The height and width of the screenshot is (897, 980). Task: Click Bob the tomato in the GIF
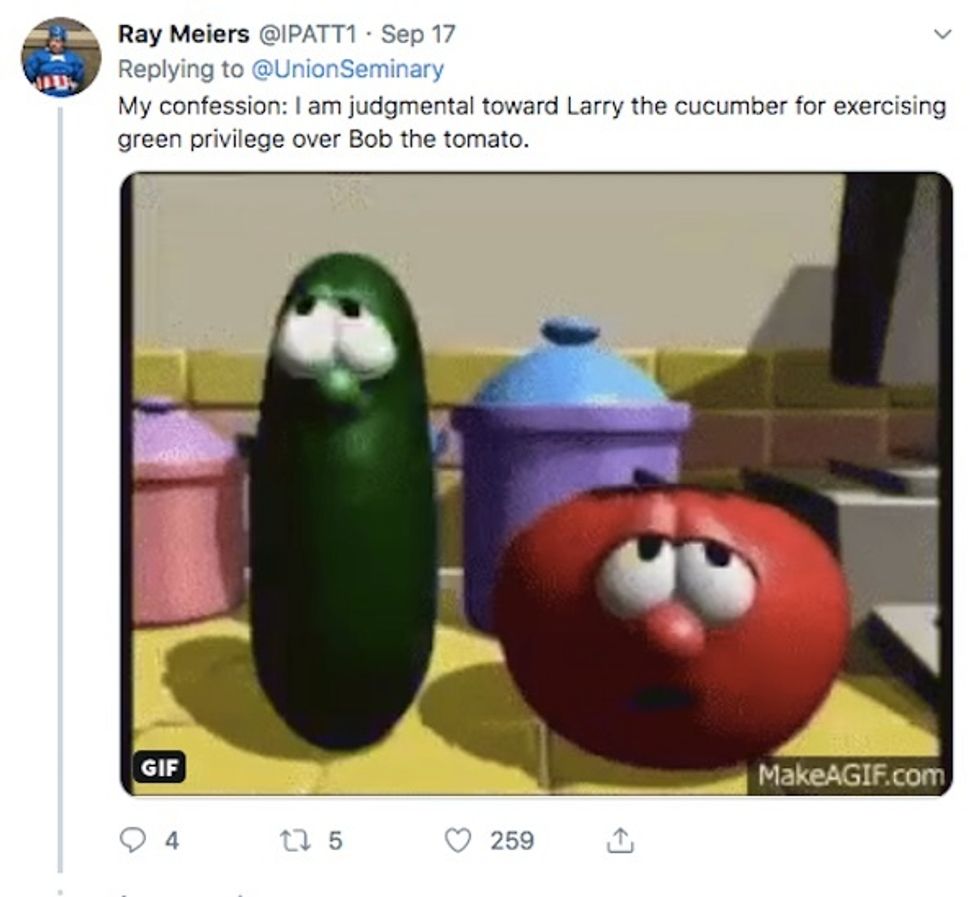(x=672, y=620)
